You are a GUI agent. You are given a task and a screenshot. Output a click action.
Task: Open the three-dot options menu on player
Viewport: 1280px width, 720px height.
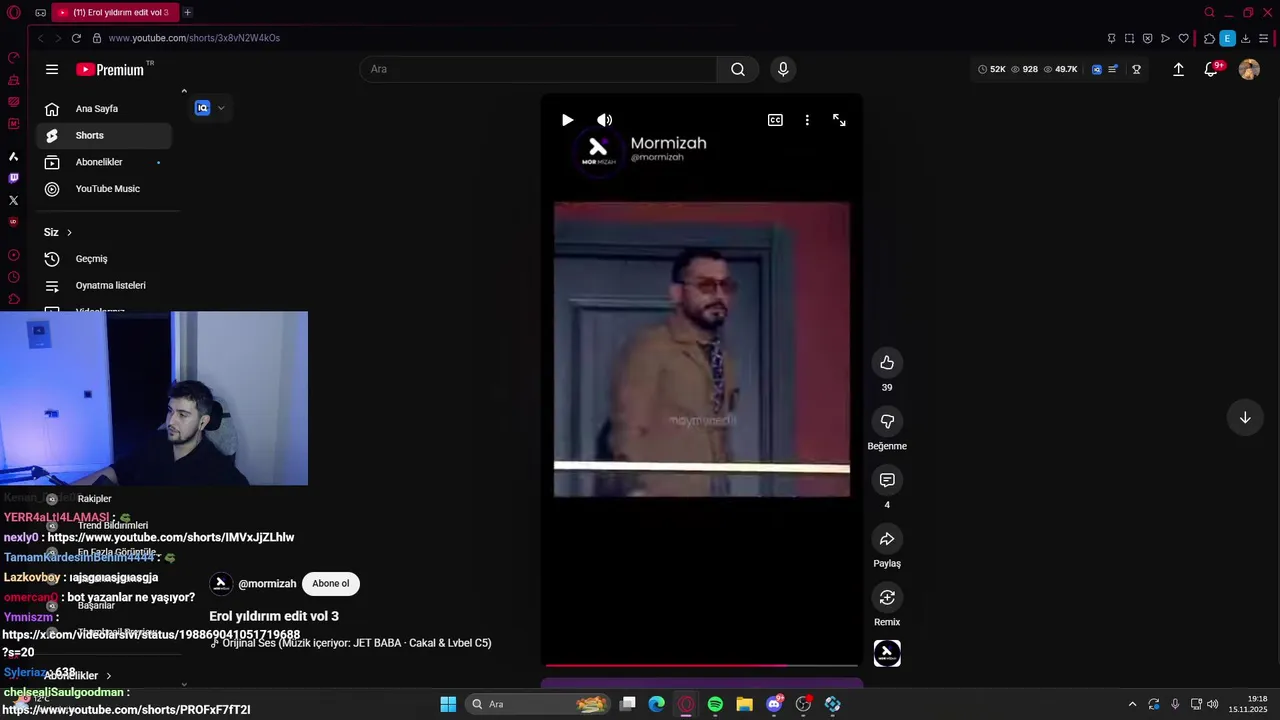pyautogui.click(x=807, y=120)
